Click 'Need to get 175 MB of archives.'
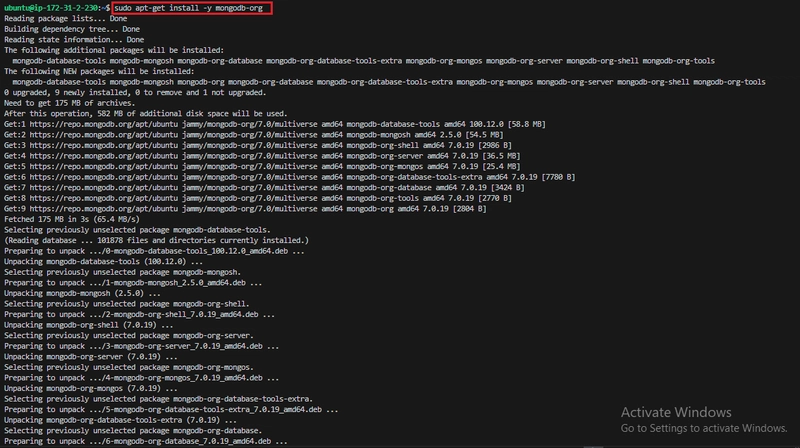This screenshot has height=448, width=800. [x=69, y=103]
